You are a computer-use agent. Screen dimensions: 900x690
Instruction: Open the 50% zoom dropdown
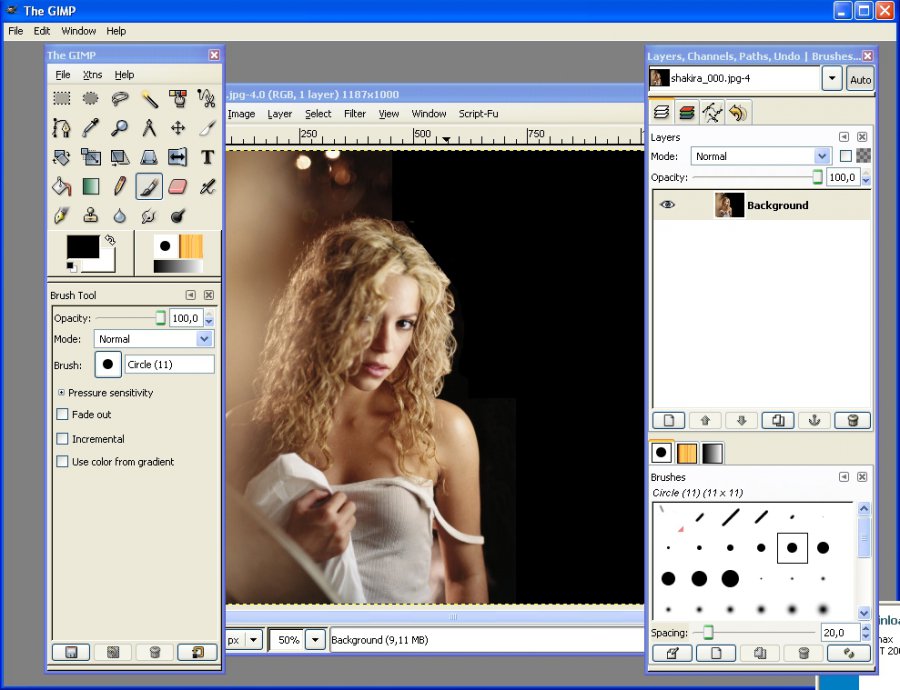315,639
